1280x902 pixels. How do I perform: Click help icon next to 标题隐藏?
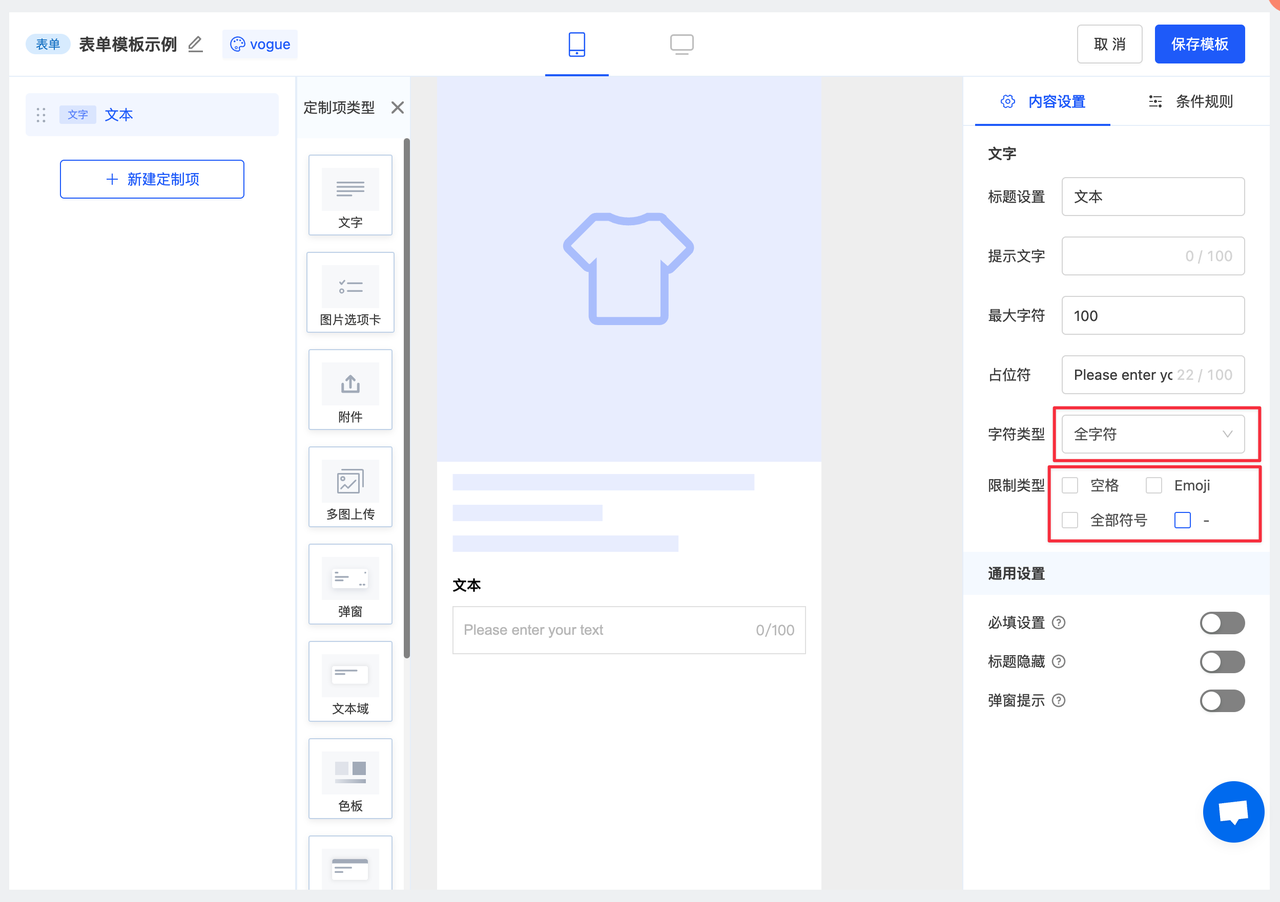(1059, 662)
